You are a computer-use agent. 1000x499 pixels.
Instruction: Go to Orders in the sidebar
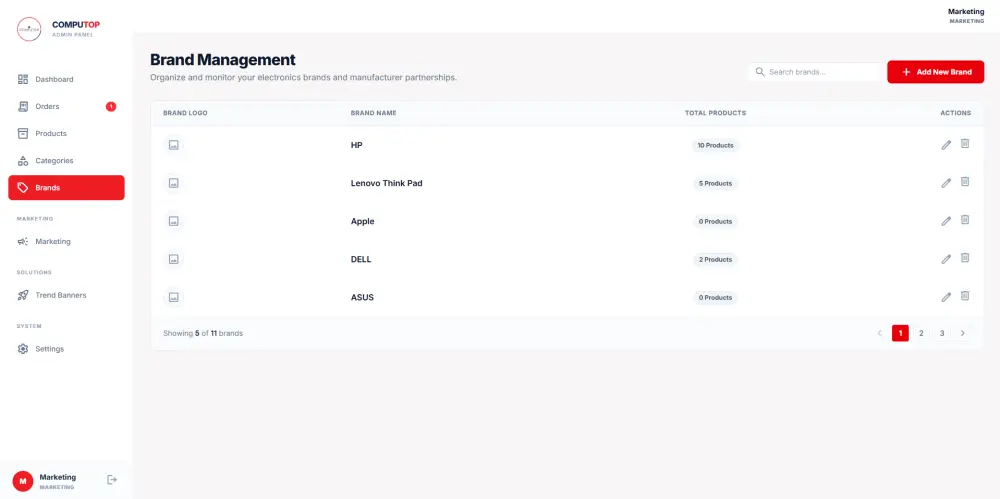click(x=66, y=107)
